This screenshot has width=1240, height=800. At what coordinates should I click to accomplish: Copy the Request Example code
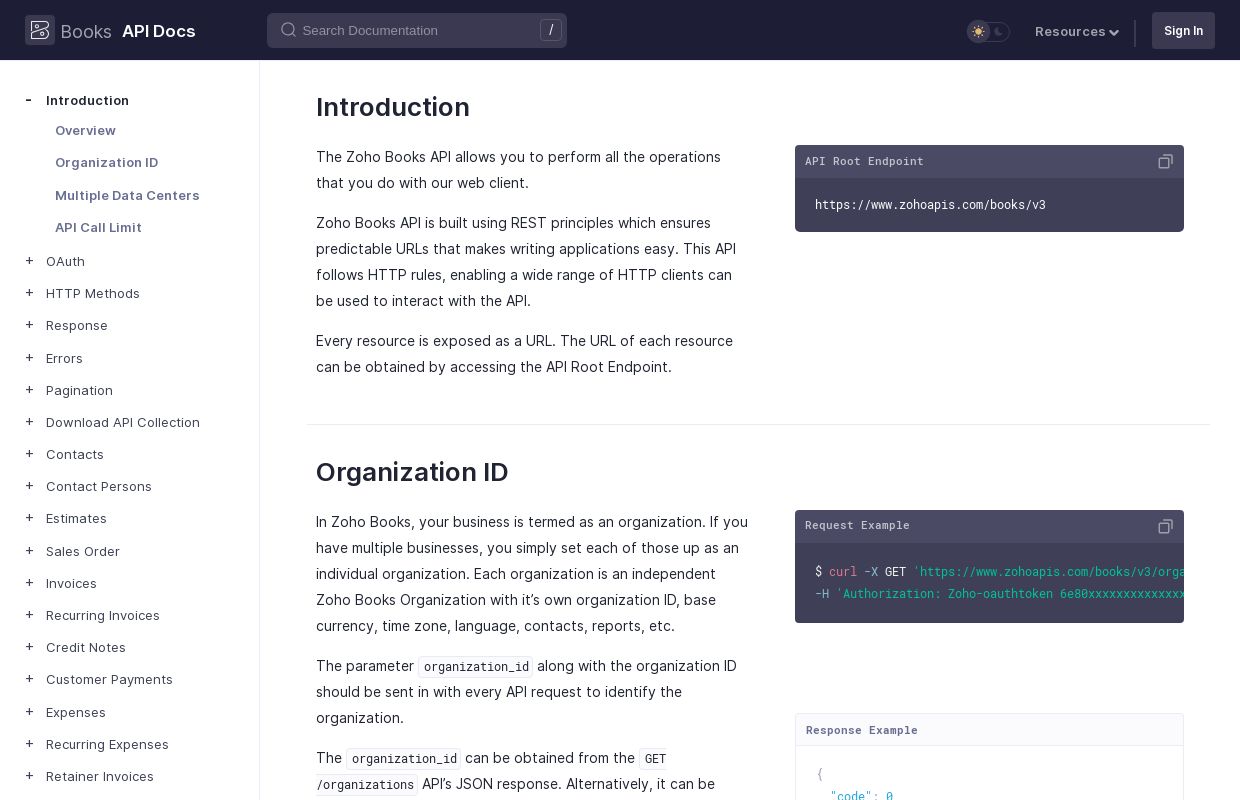[x=1165, y=526]
